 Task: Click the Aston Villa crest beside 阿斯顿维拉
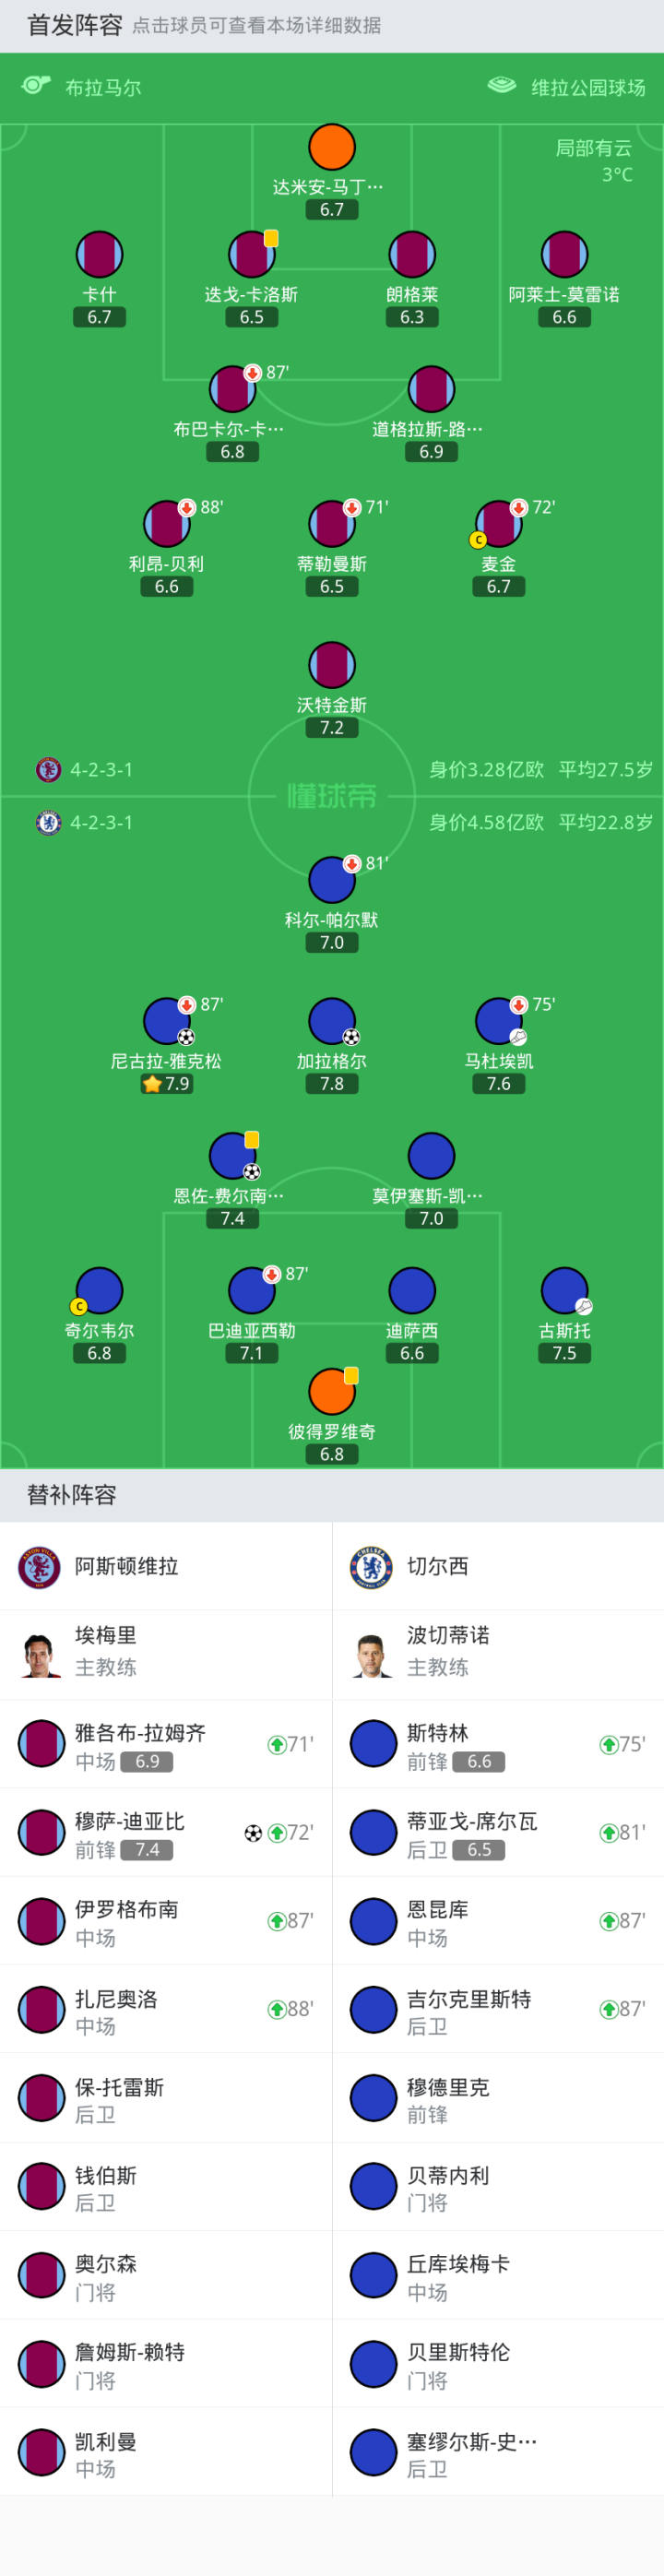pyautogui.click(x=40, y=1566)
